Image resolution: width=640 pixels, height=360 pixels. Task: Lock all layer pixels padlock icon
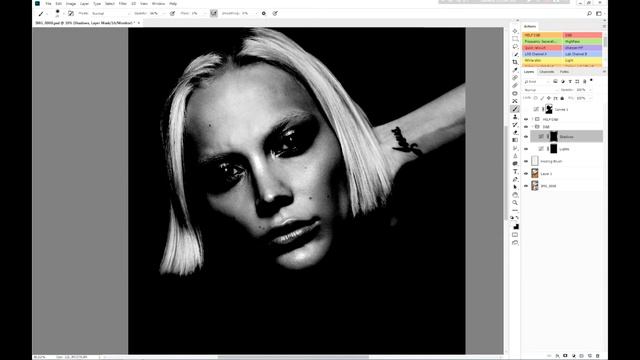pos(562,98)
